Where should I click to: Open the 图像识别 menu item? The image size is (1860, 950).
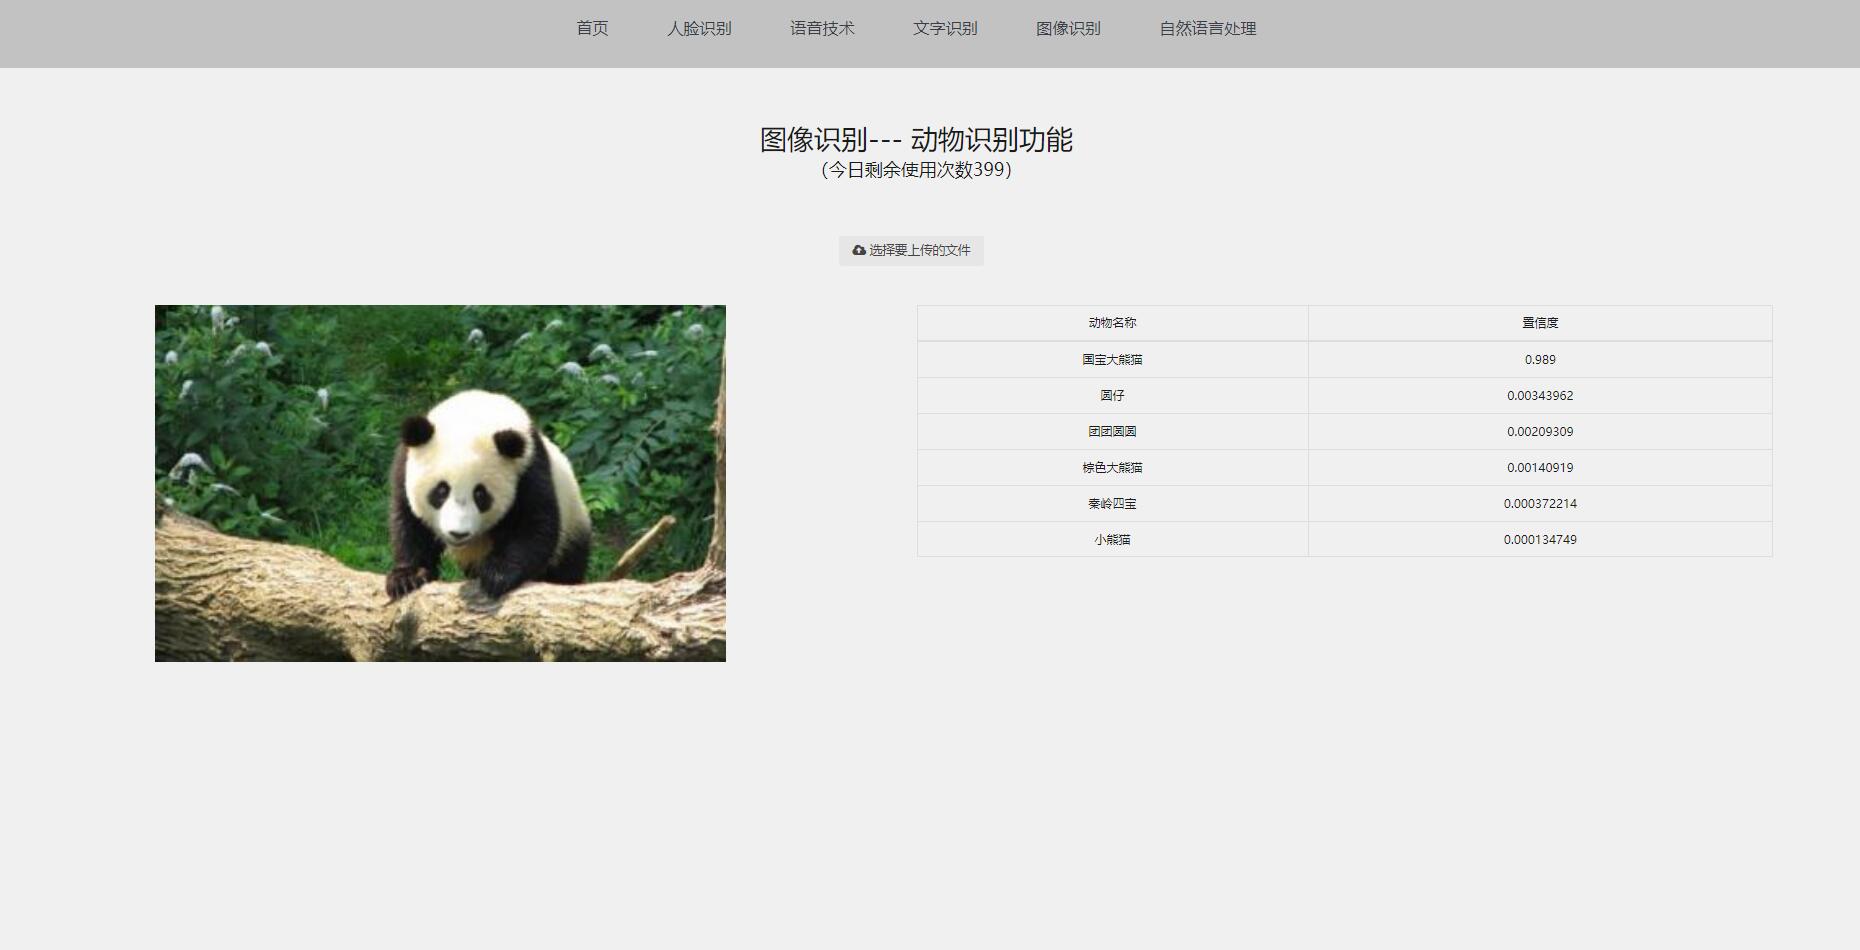point(1068,29)
